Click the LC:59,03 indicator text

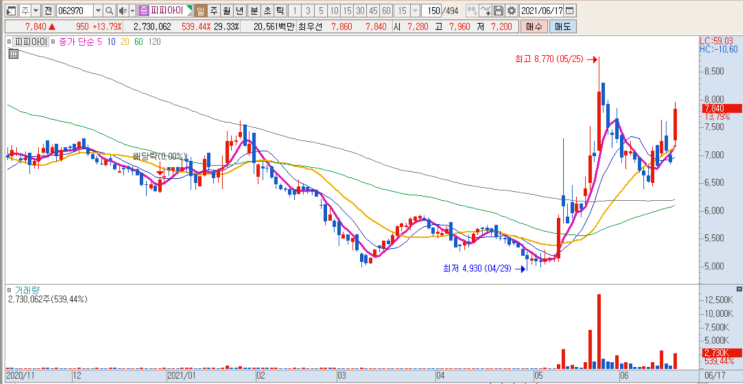click(716, 41)
